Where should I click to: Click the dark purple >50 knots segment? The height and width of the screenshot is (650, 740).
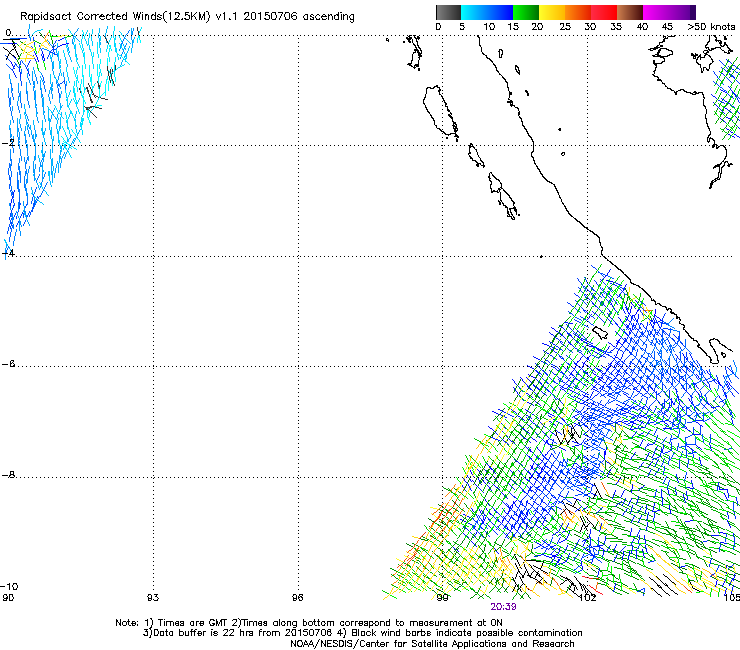coord(693,12)
